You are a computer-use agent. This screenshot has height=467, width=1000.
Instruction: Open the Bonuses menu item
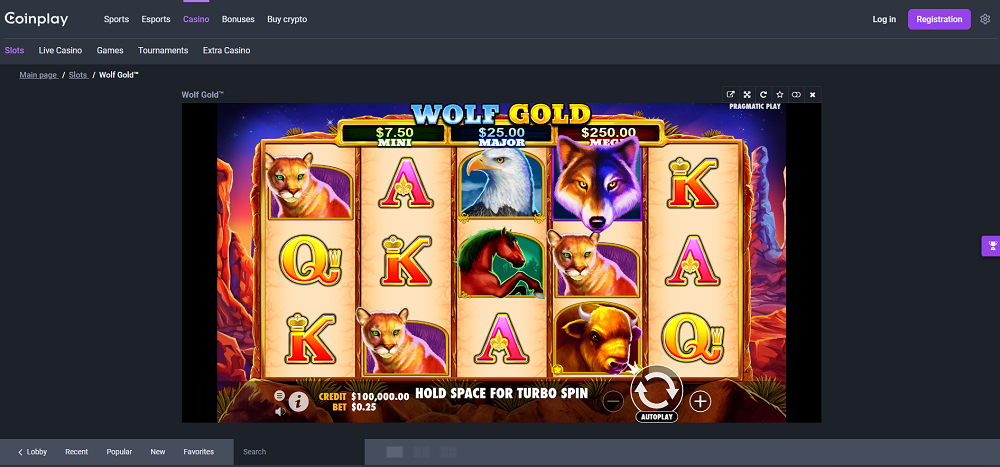coord(238,19)
